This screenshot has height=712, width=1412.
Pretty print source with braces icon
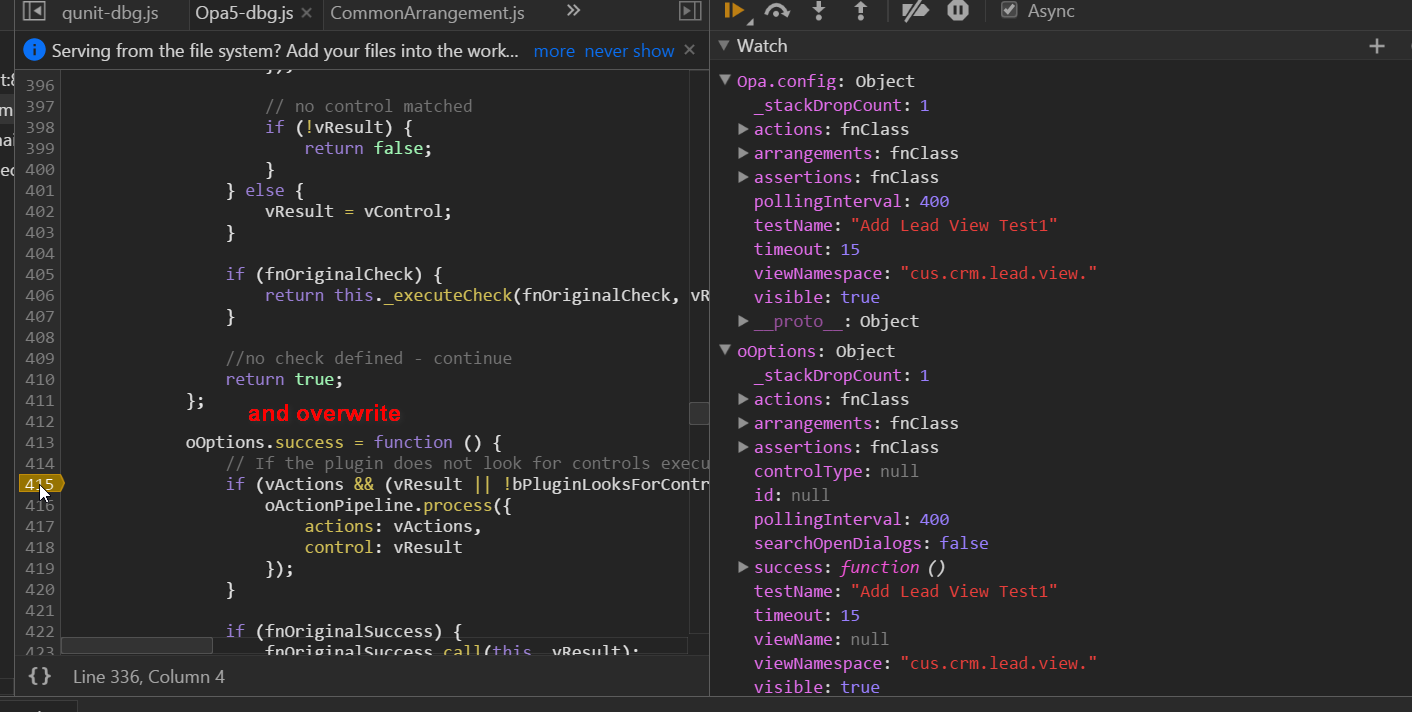click(x=40, y=677)
